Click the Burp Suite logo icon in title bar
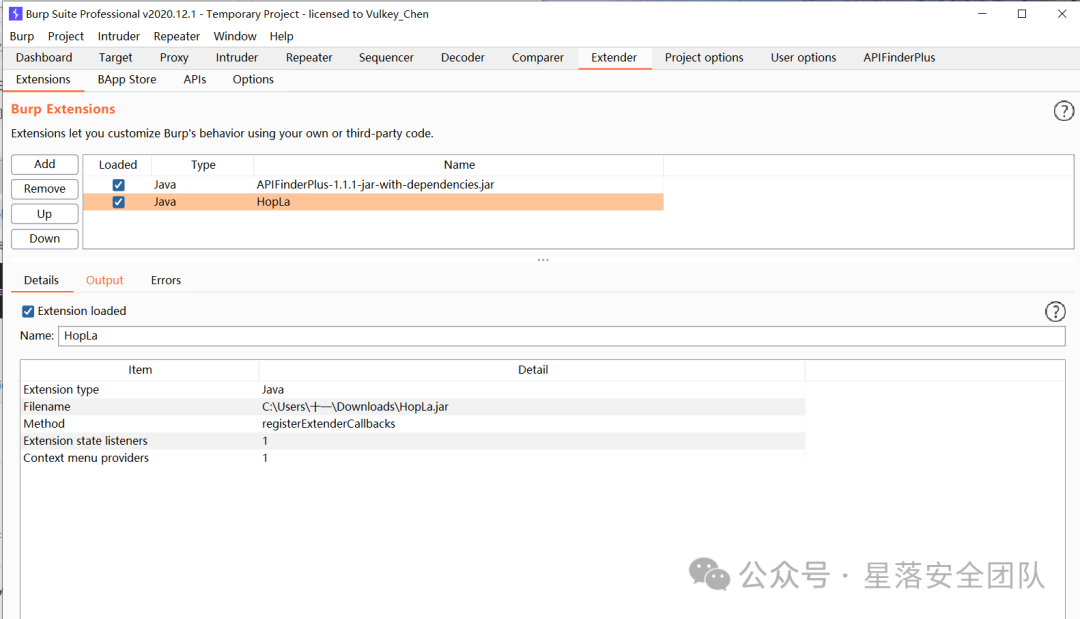Image resolution: width=1080 pixels, height=619 pixels. [x=15, y=14]
